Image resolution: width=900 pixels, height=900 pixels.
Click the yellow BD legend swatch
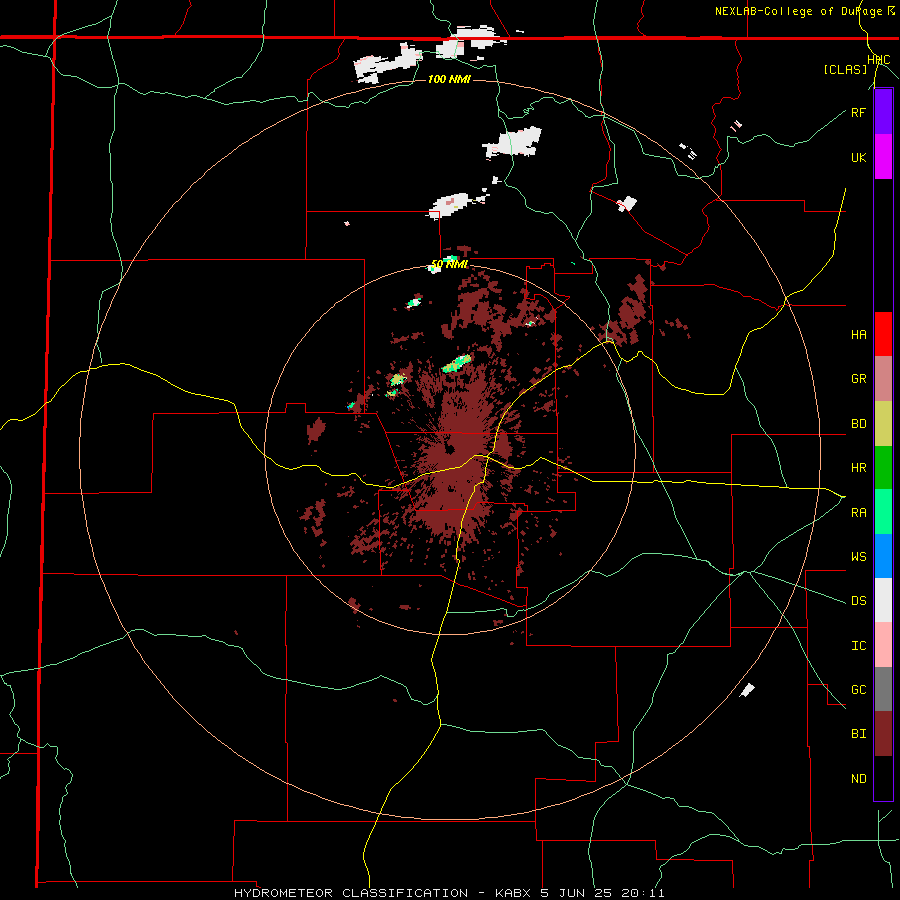click(883, 424)
